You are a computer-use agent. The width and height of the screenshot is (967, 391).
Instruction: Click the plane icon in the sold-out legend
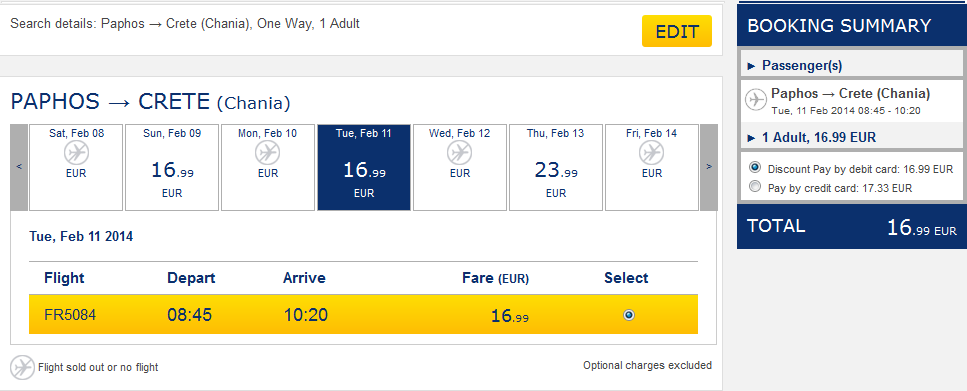tap(22, 367)
